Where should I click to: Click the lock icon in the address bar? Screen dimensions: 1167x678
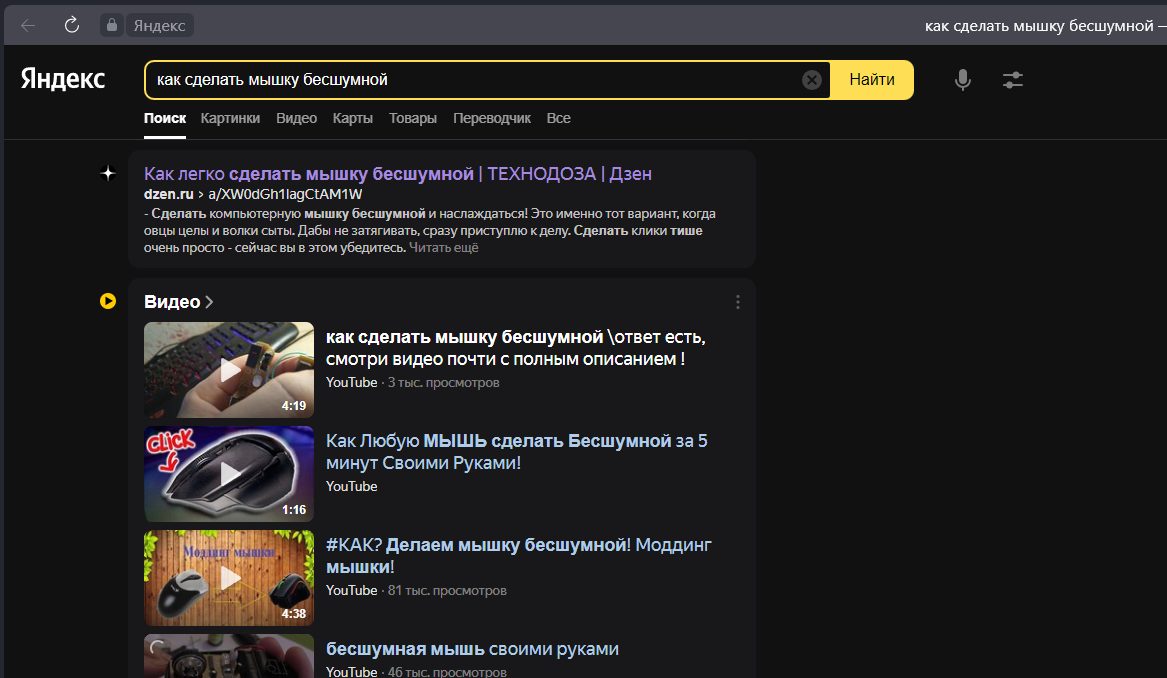[112, 25]
